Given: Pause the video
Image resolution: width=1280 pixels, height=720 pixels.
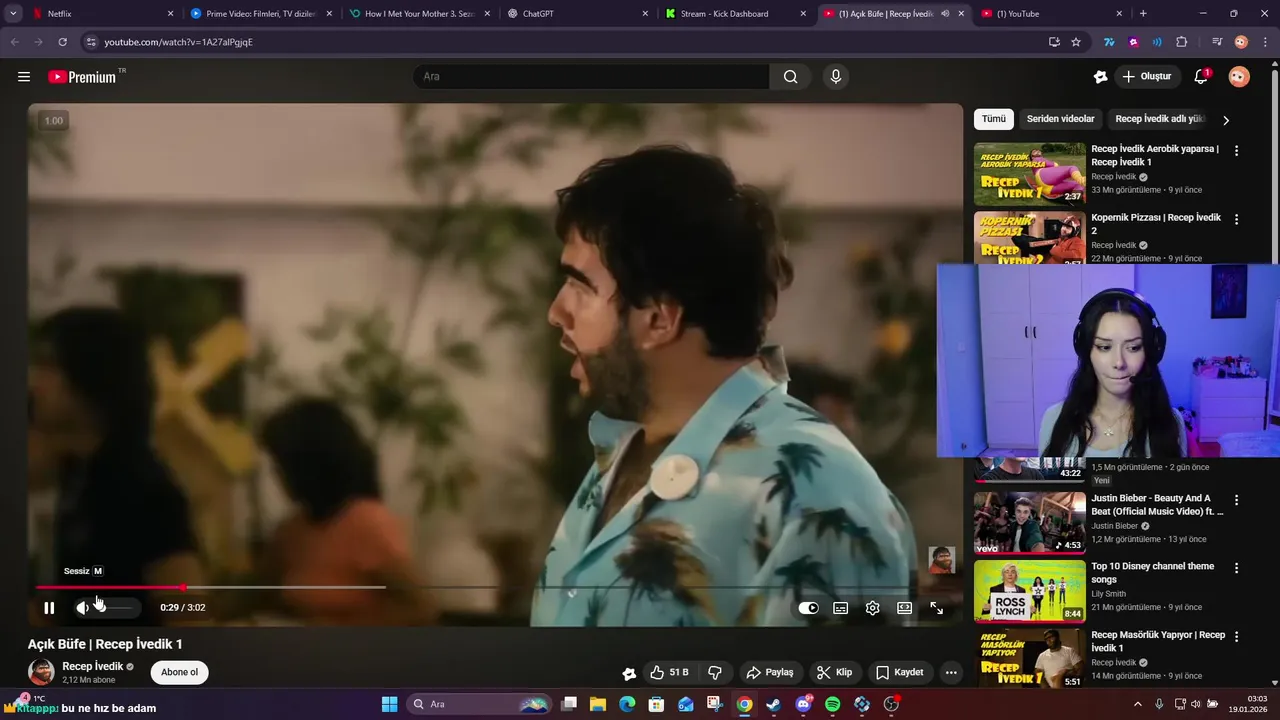Looking at the screenshot, I should click(x=49, y=608).
